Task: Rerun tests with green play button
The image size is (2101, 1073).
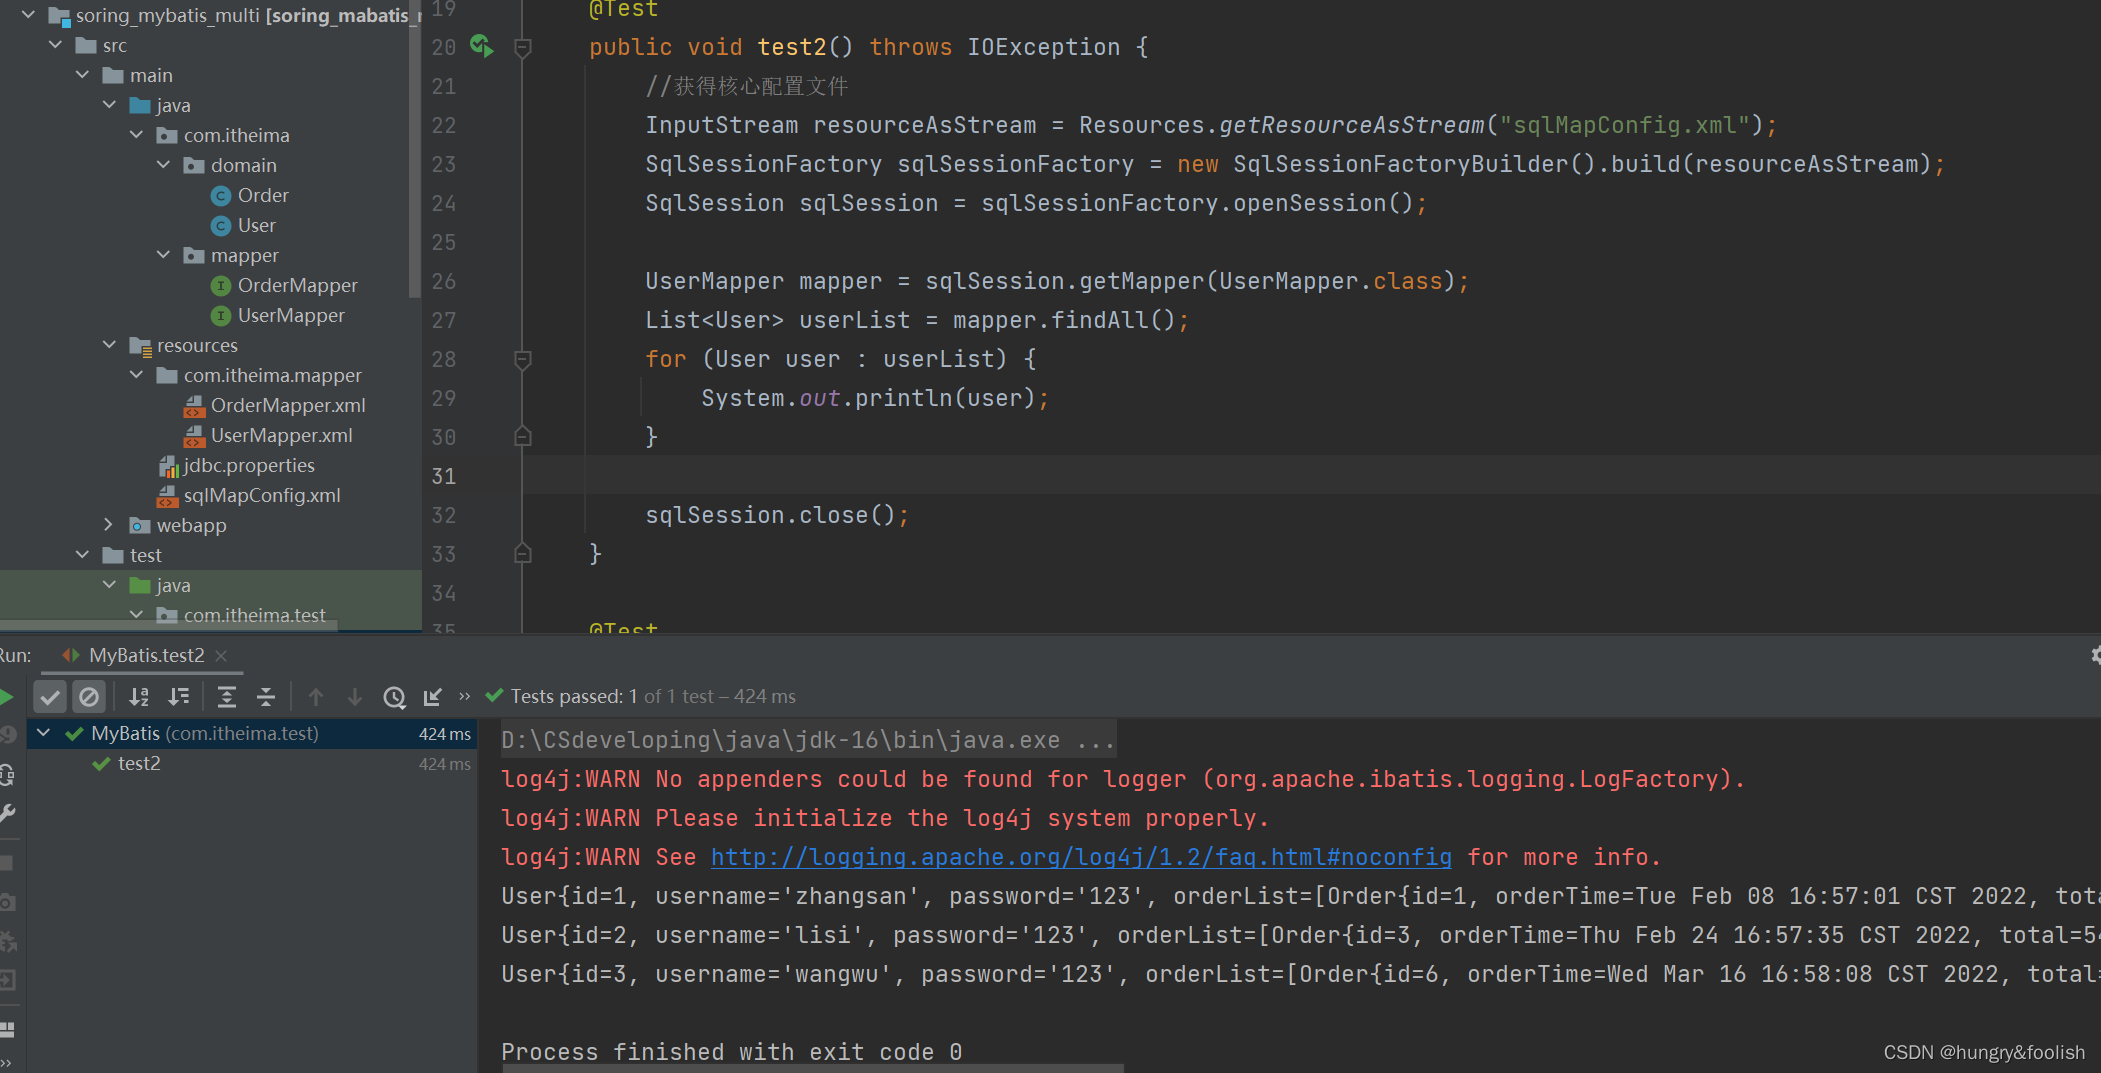Action: (x=6, y=697)
